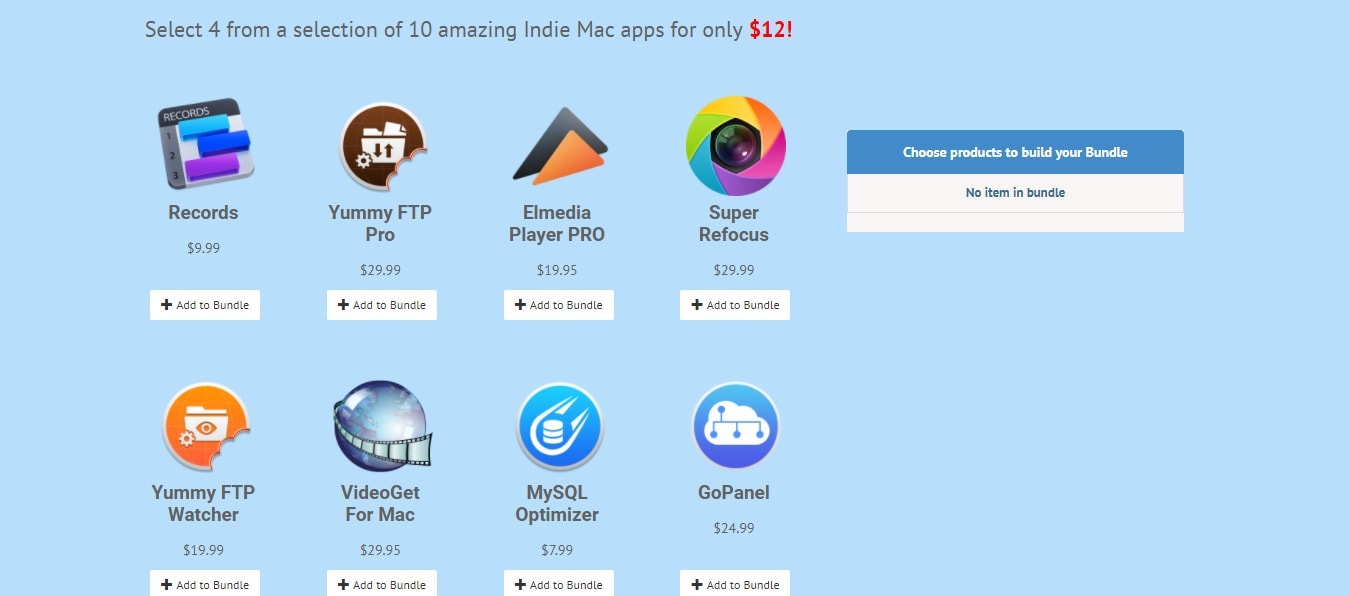1349x596 pixels.
Task: Click the Yummy FTP Watcher icon
Action: [x=205, y=427]
